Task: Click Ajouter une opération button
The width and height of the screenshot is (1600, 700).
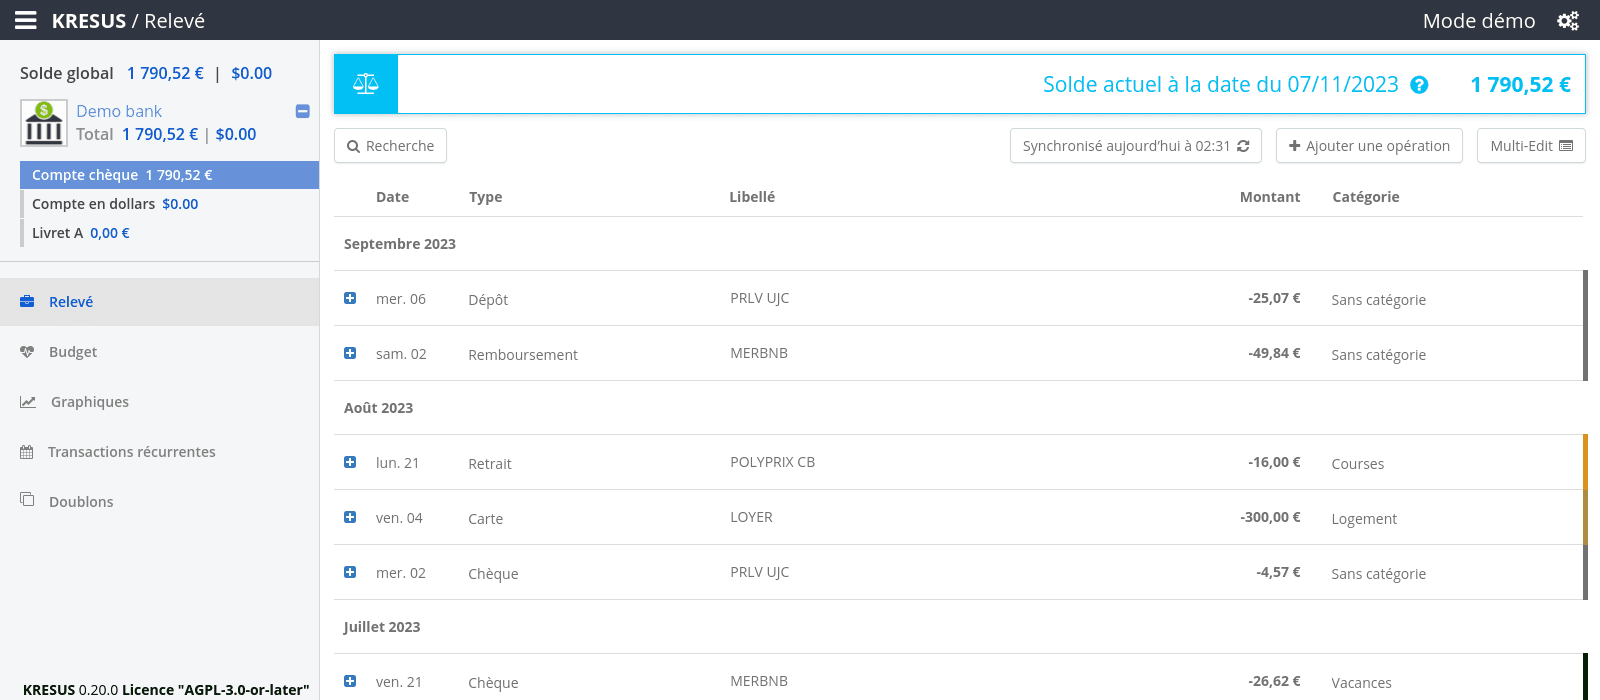Action: (1368, 146)
